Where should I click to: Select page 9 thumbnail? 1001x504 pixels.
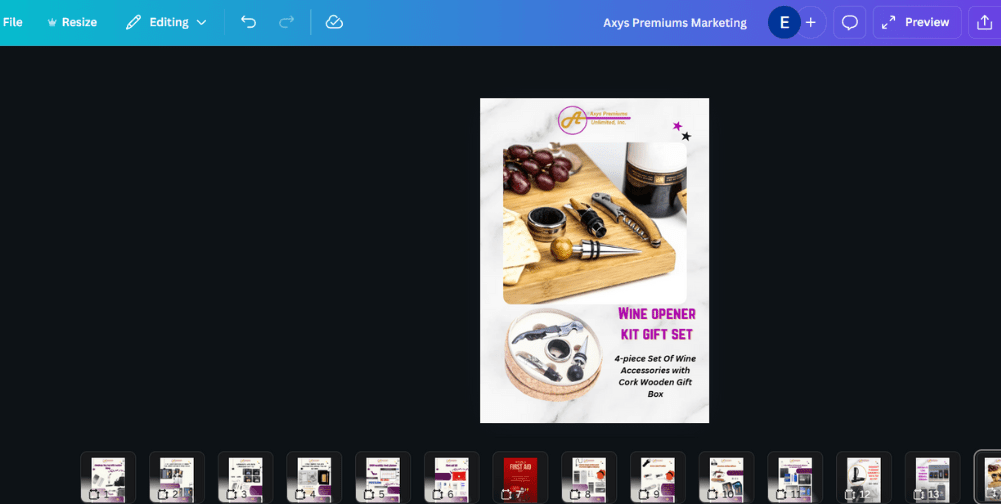(x=658, y=478)
